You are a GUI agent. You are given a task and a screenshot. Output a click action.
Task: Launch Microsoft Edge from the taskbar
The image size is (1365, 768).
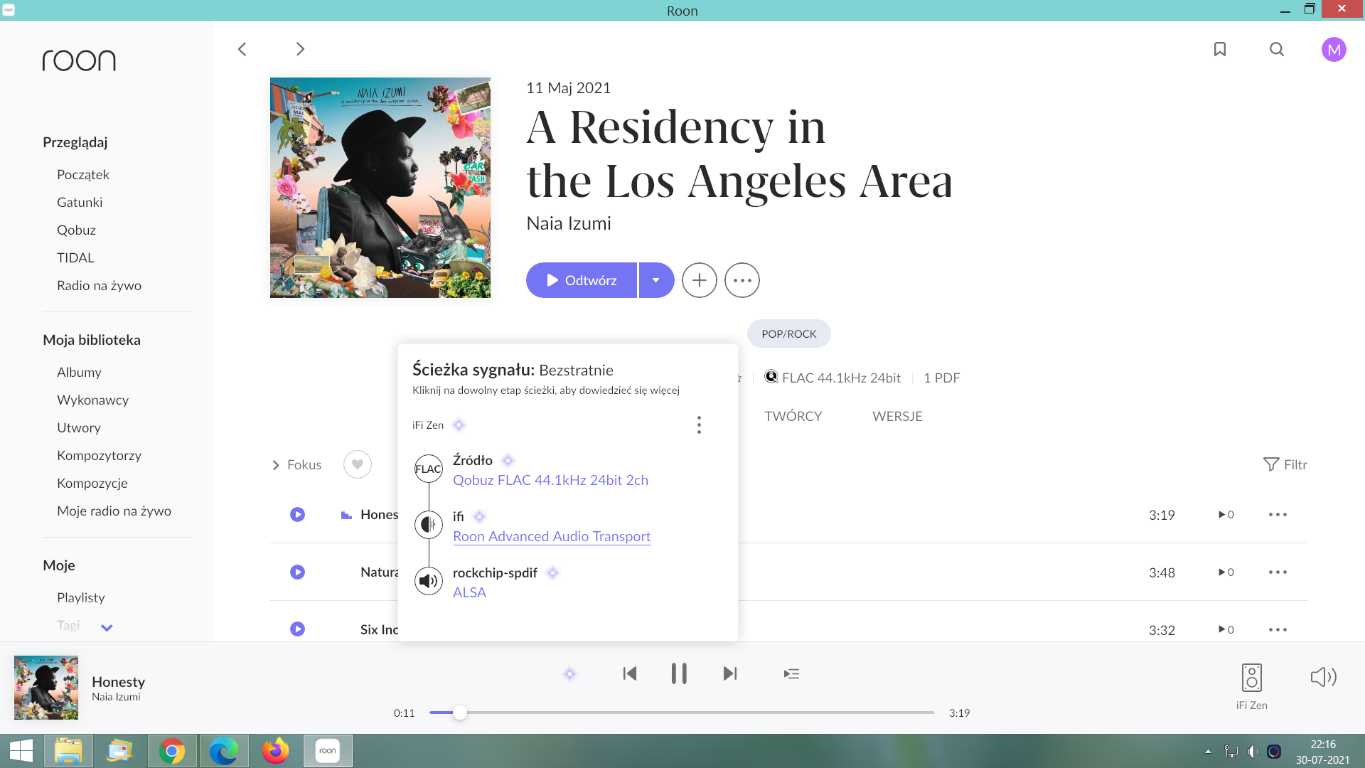[x=223, y=751]
